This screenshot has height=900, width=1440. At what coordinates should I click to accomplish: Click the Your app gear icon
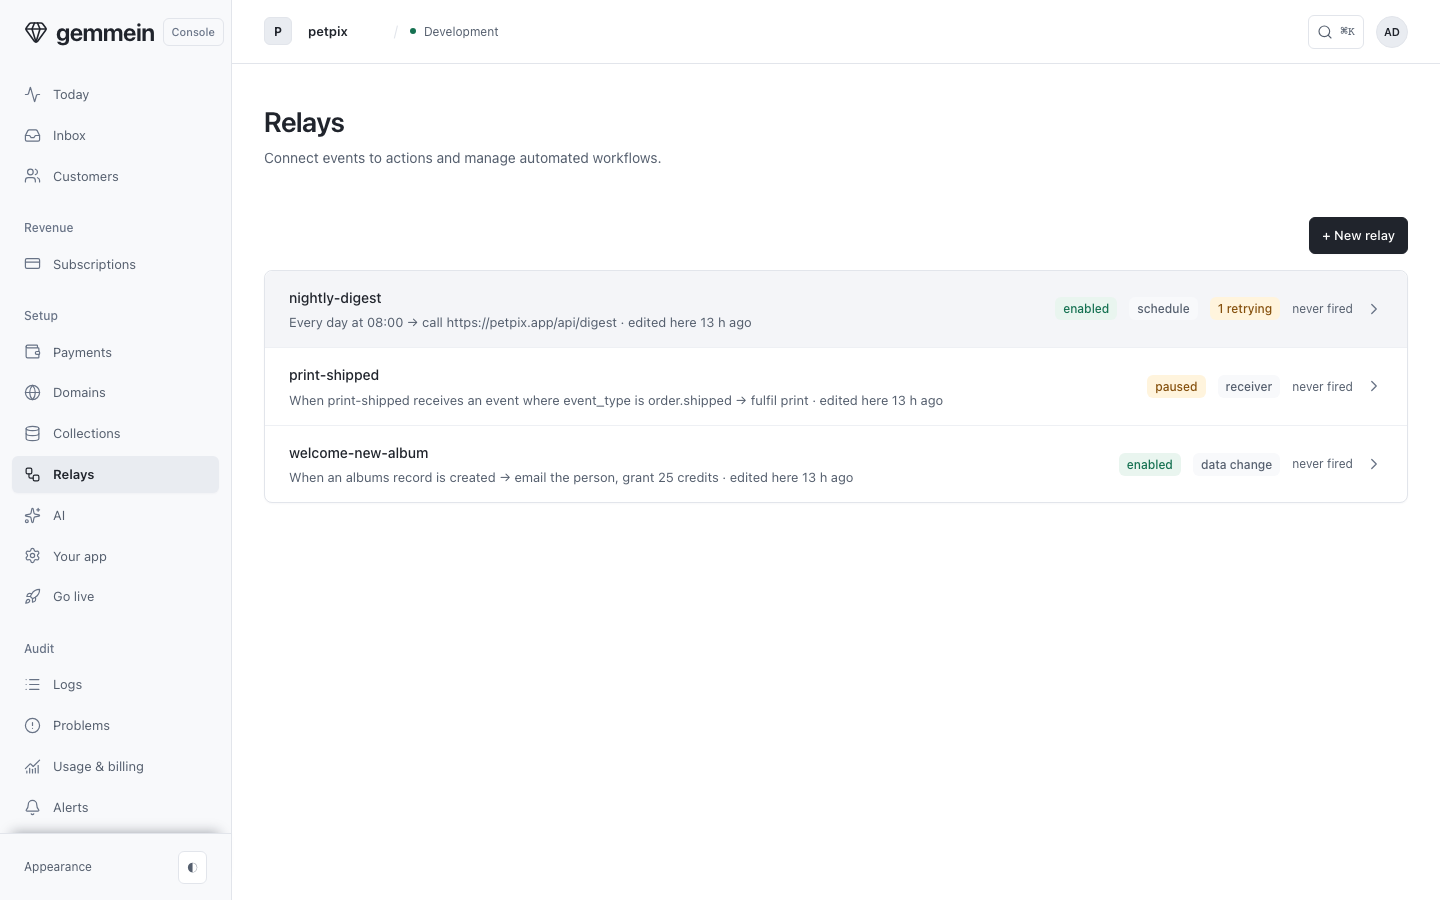[x=33, y=556]
